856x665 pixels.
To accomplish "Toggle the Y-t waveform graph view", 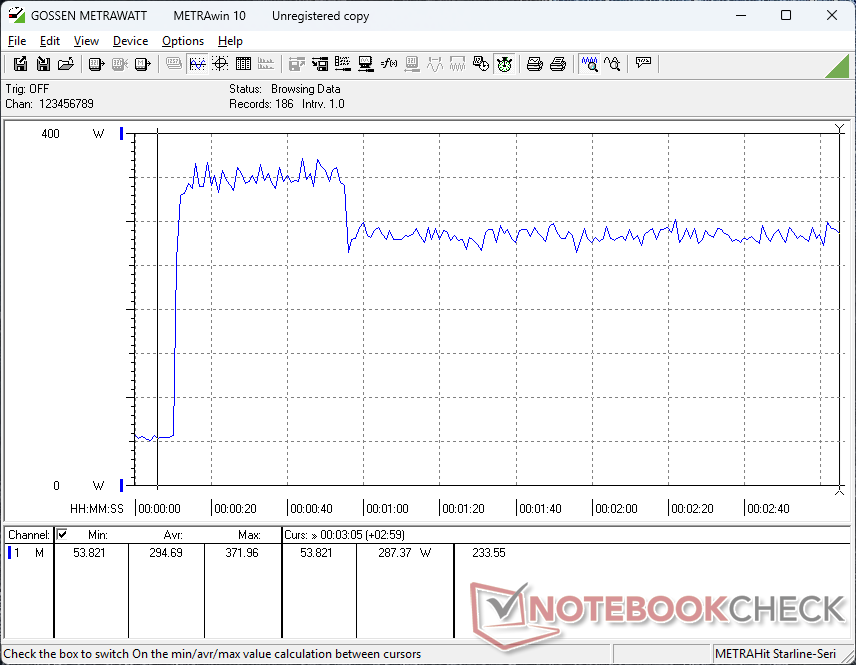I will point(197,64).
